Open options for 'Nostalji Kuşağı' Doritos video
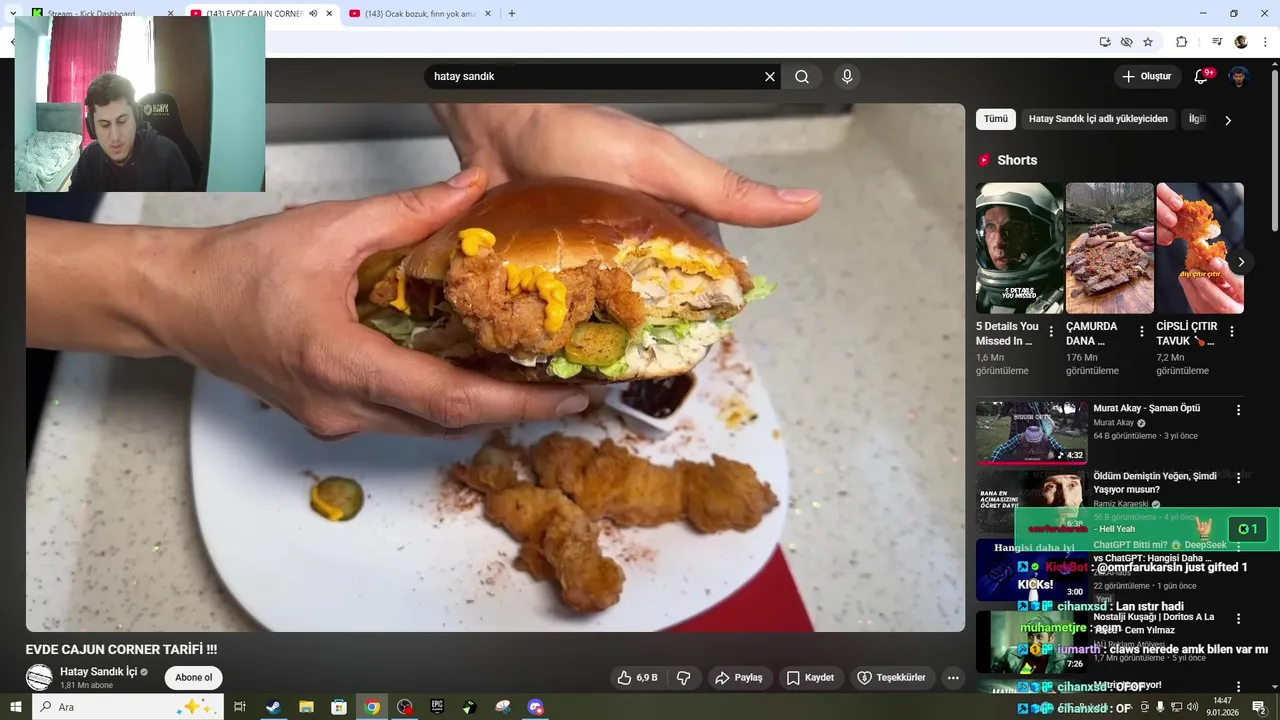This screenshot has height=720, width=1280. click(1238, 619)
